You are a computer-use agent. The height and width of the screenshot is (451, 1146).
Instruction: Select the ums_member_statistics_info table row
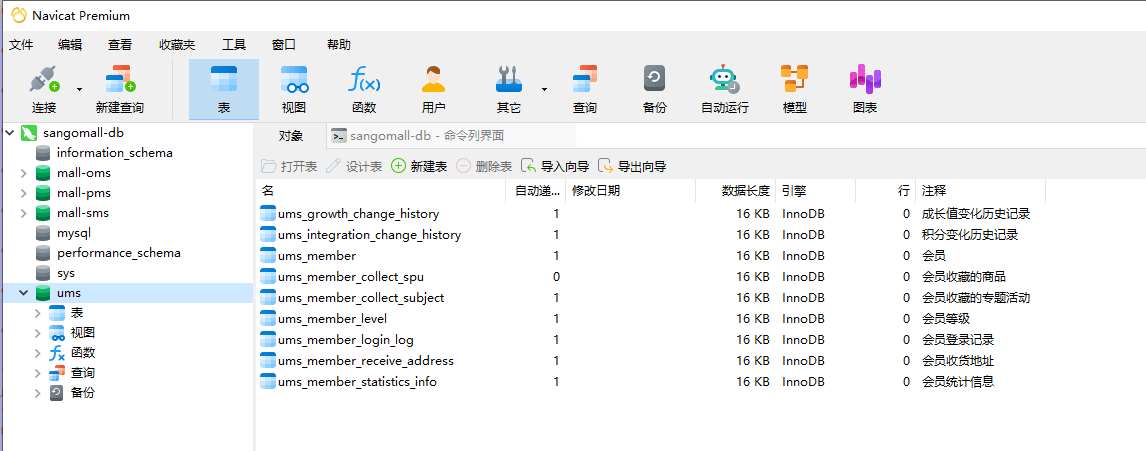(650, 382)
